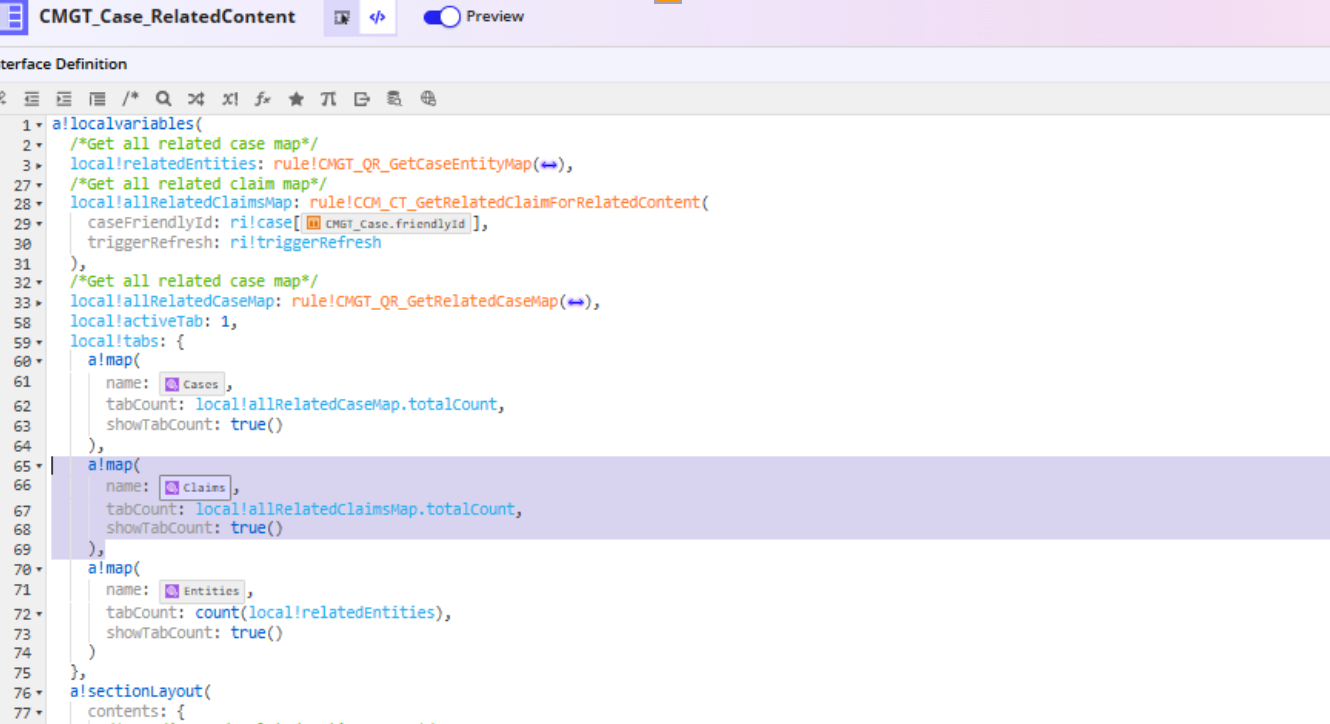Expand the folded code at line 33
Image resolution: width=1330 pixels, height=724 pixels.
[39, 303]
